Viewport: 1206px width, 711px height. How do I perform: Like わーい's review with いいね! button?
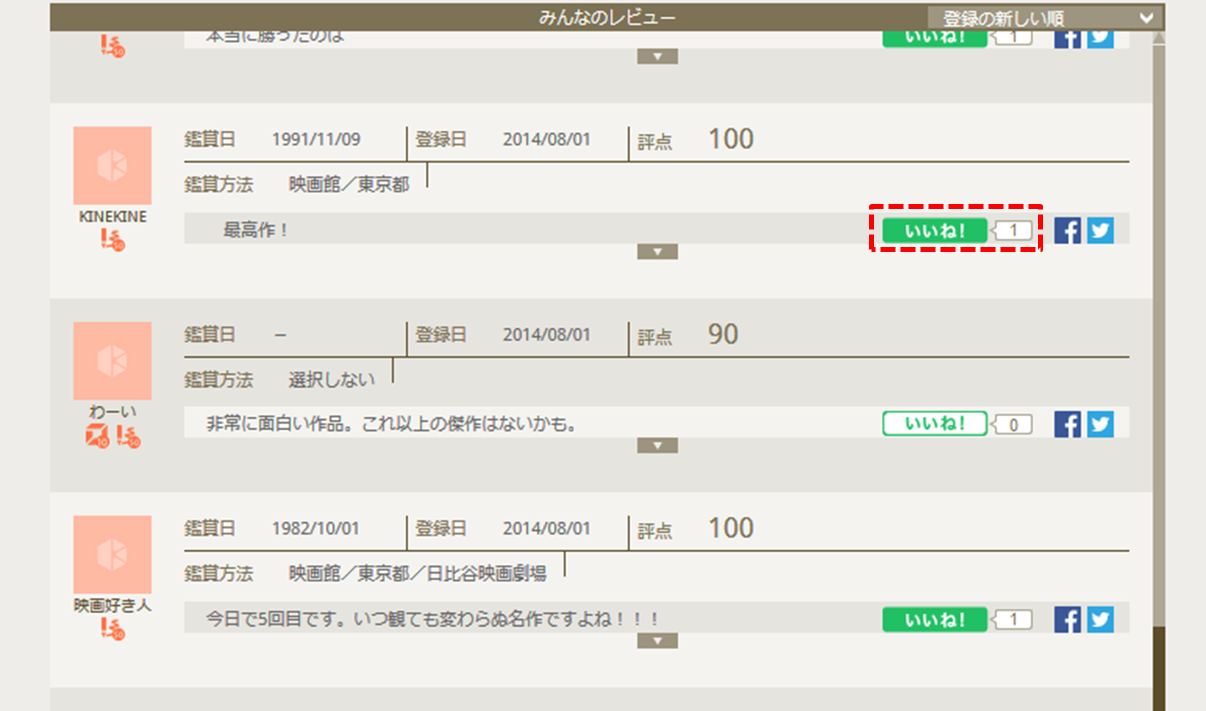pyautogui.click(x=934, y=424)
